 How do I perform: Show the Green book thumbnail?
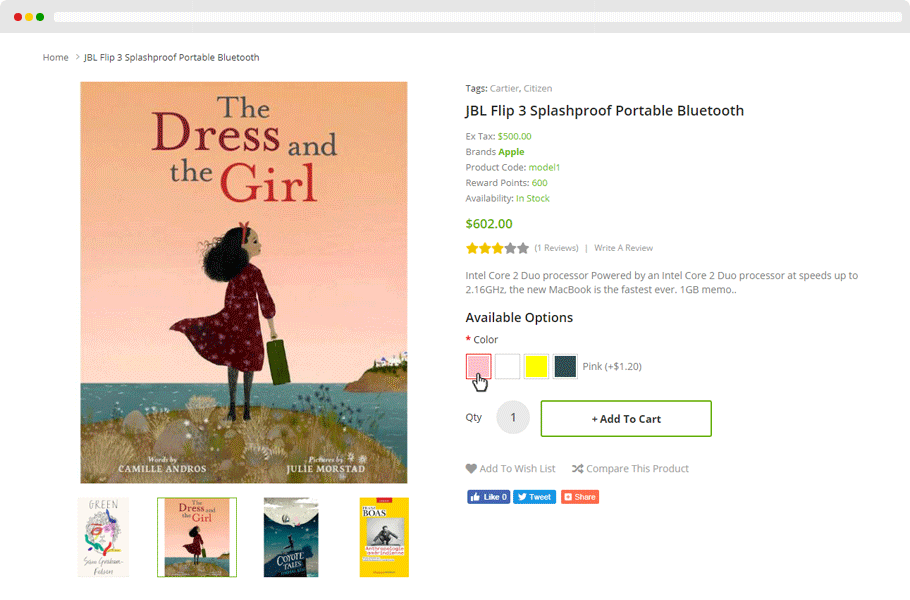click(x=103, y=537)
